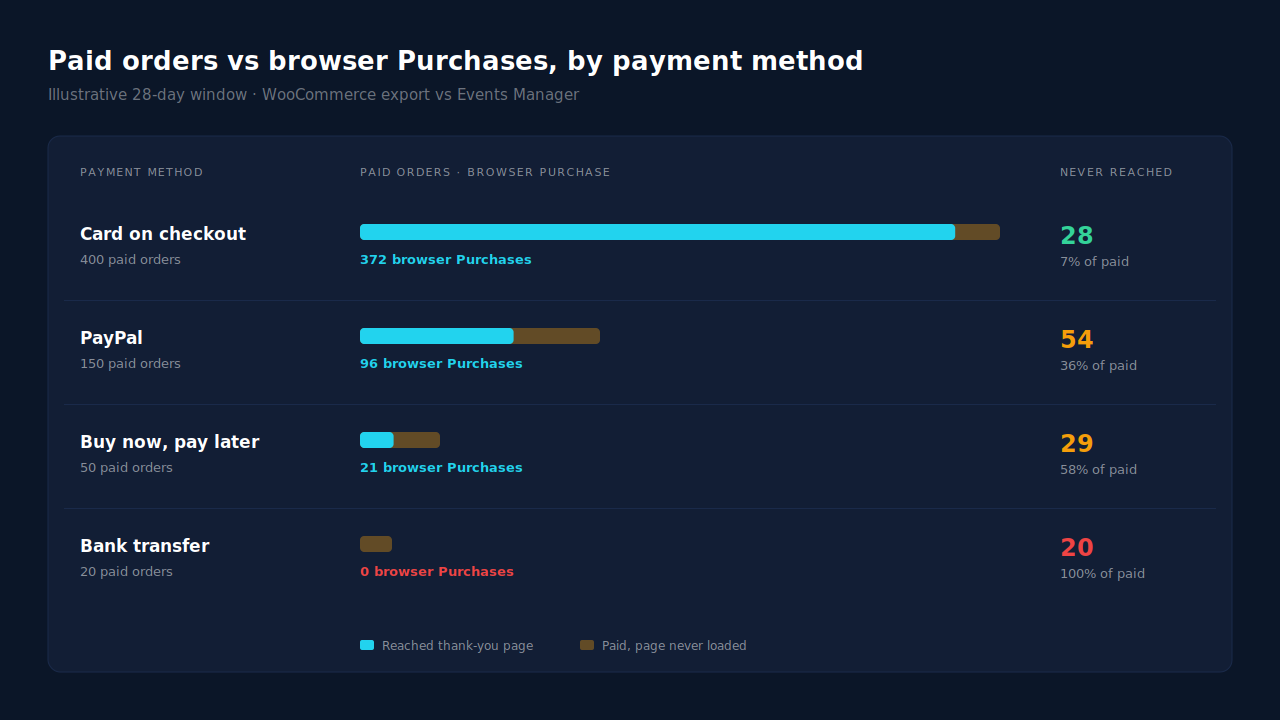
Task: Click the orange '54' never-reached value
Action: (x=1077, y=340)
